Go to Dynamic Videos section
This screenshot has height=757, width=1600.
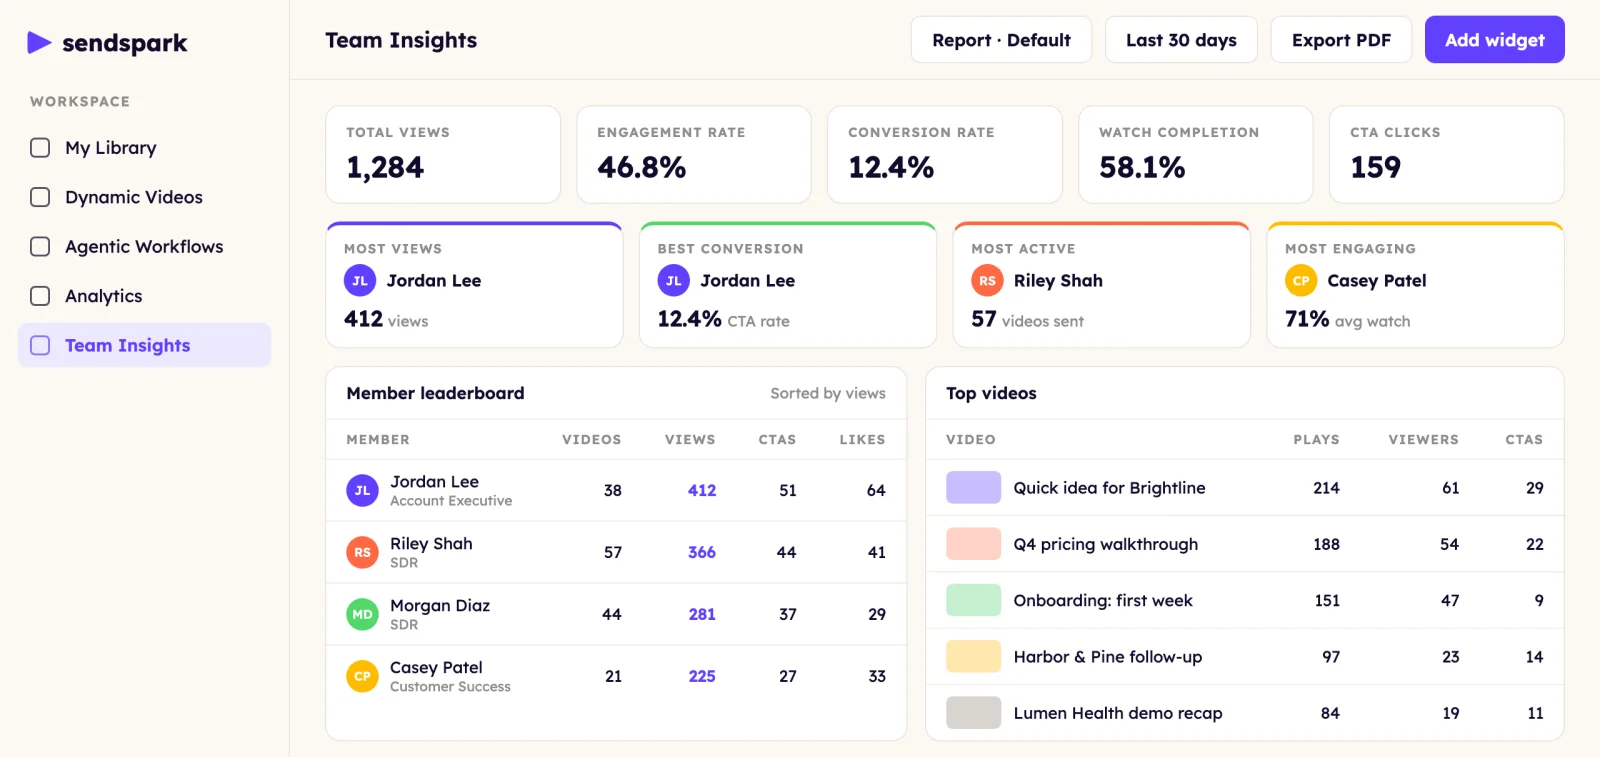click(x=144, y=197)
